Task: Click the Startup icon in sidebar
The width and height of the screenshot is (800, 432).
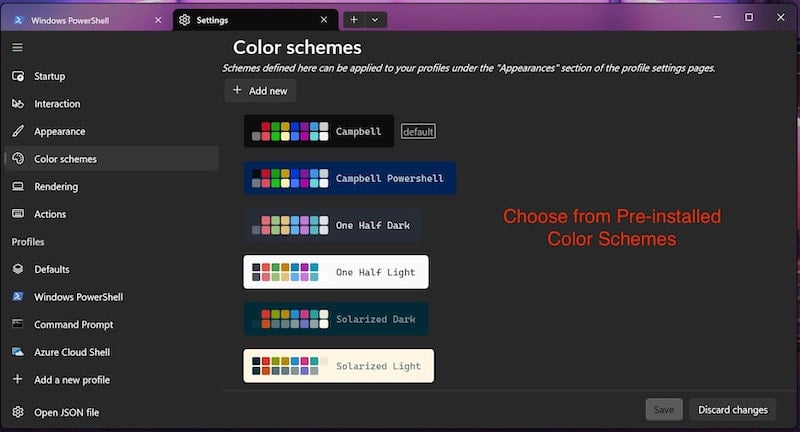Action: coord(18,76)
